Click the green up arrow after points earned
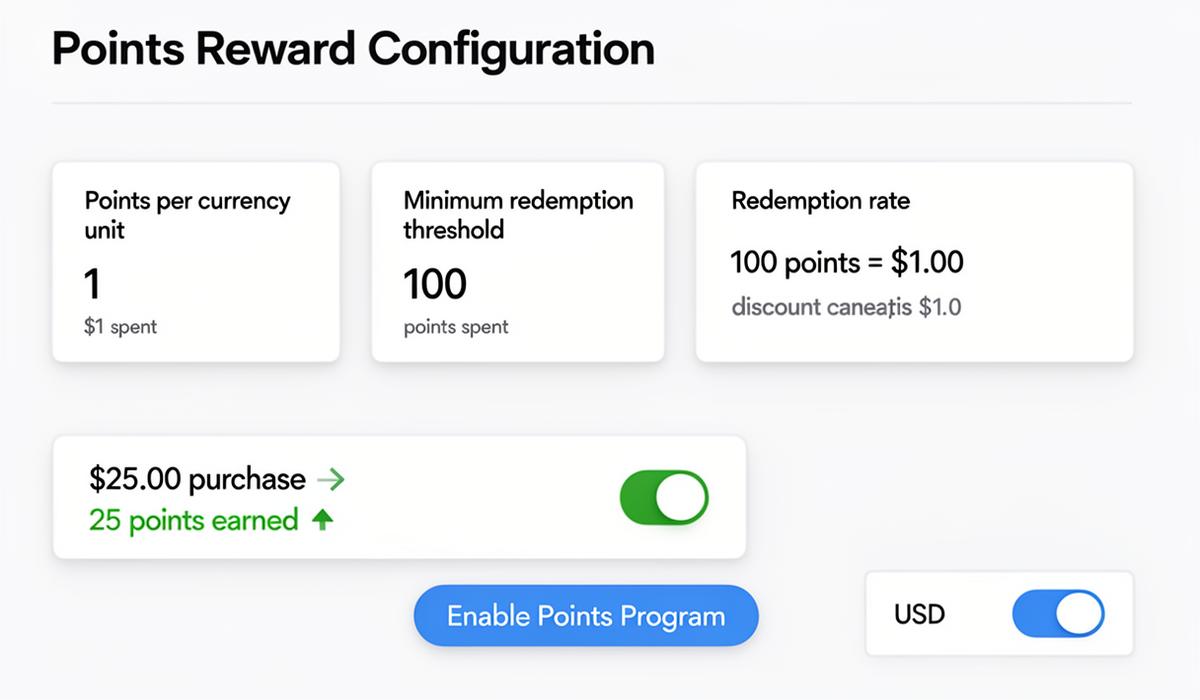 (x=322, y=520)
